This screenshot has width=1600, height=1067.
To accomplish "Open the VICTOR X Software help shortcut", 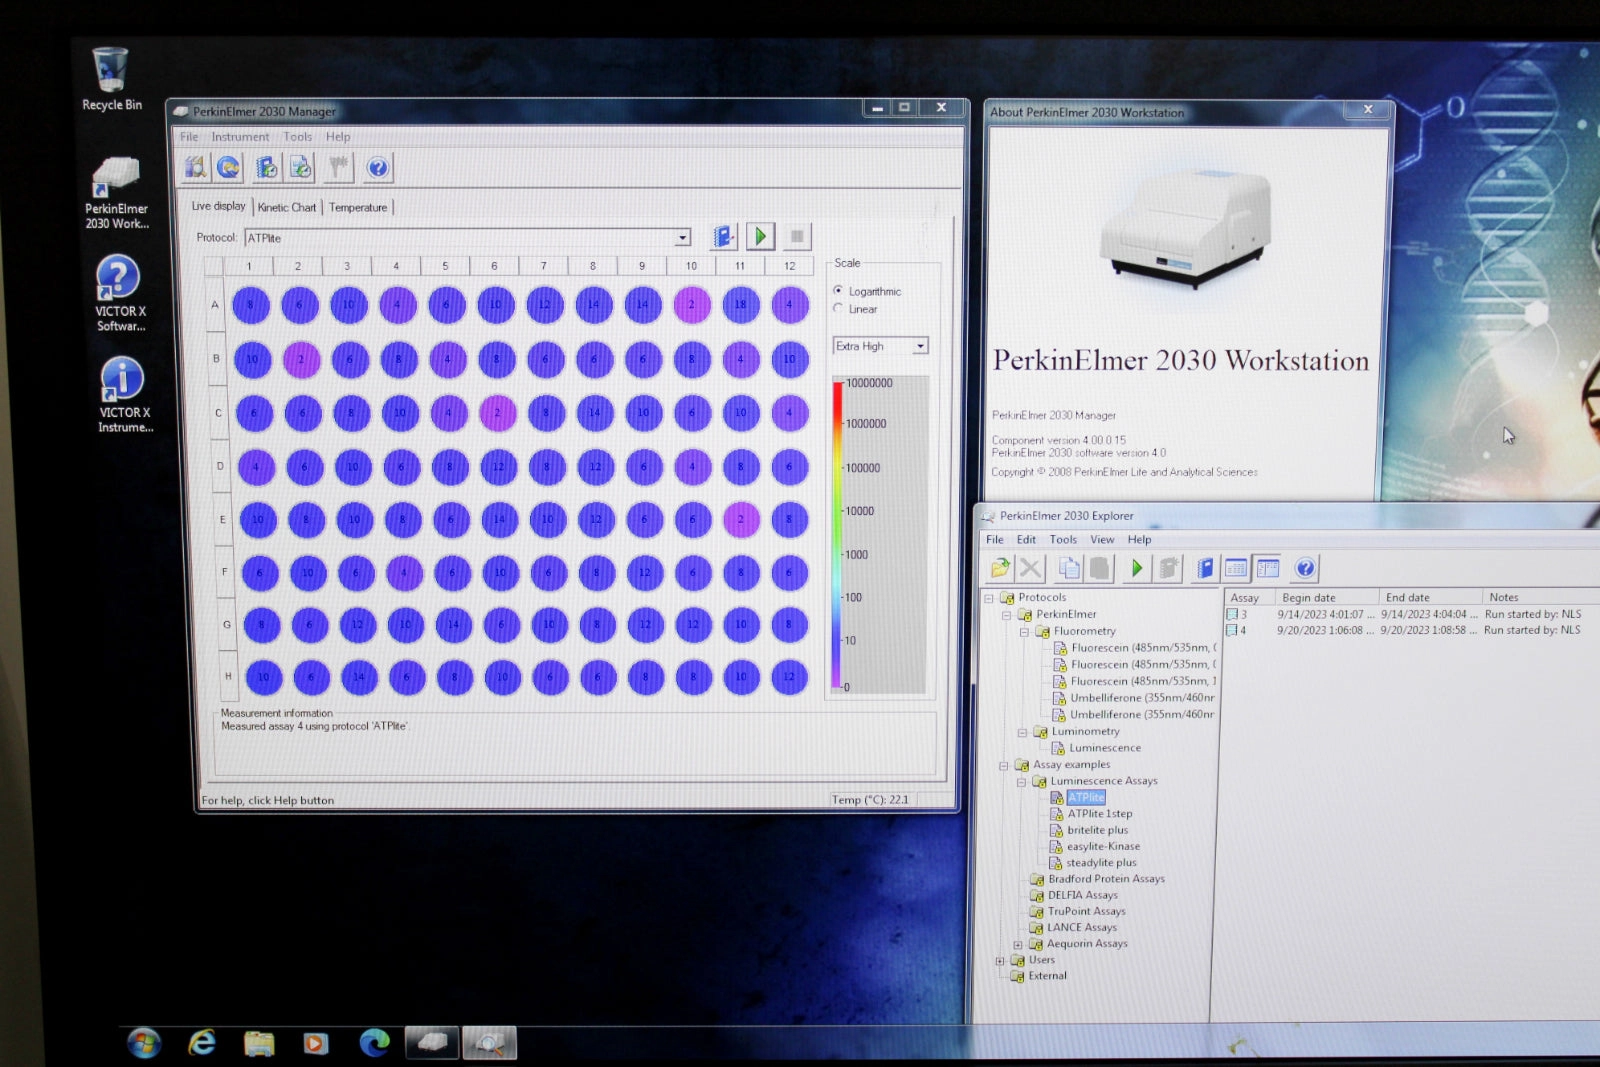I will 119,293.
